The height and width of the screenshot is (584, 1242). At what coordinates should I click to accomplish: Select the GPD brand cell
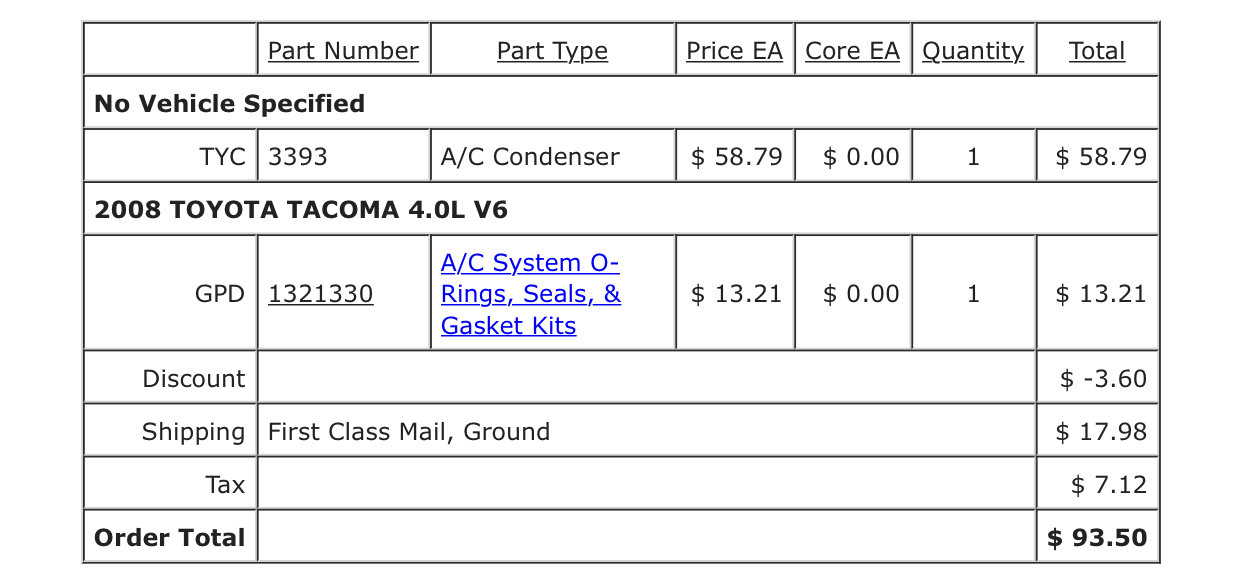pos(170,294)
